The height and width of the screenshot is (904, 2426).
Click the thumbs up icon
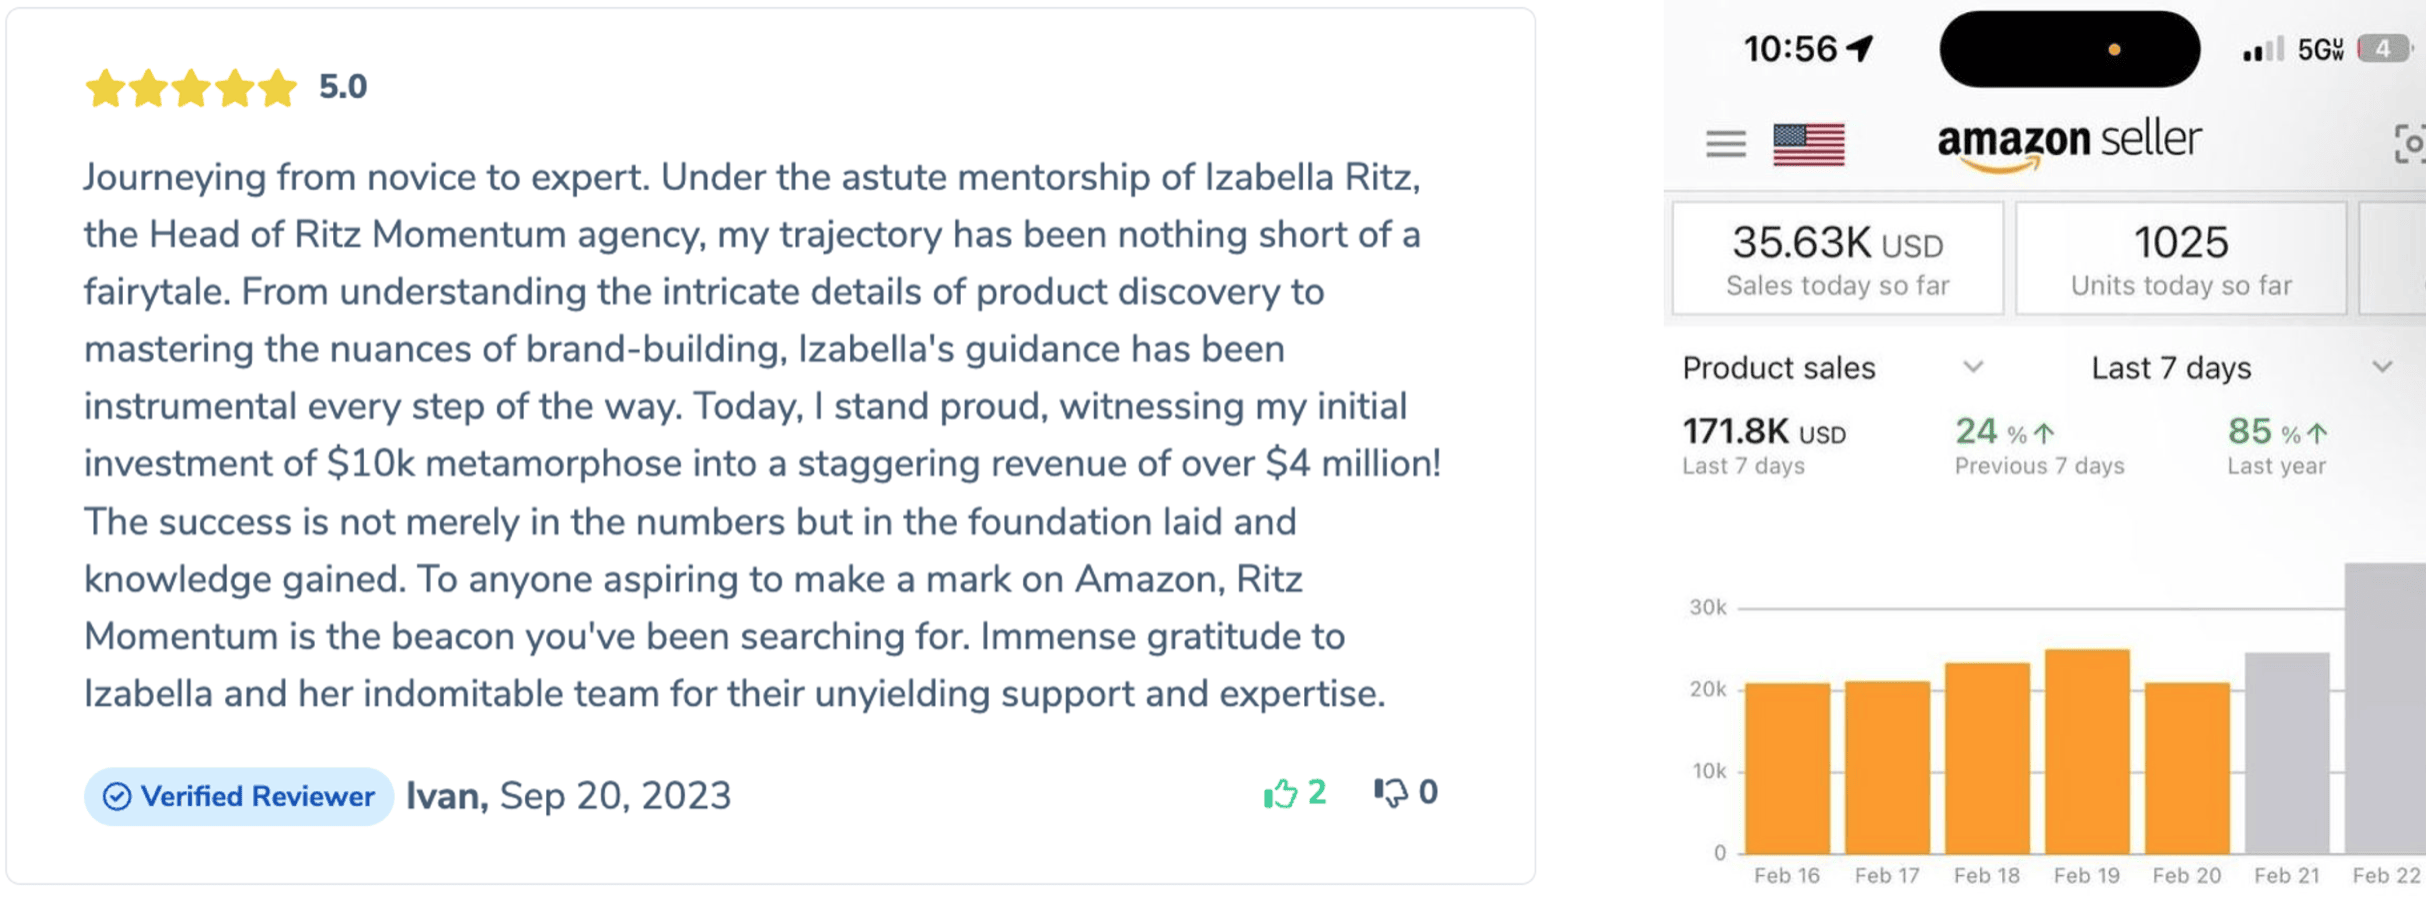pyautogui.click(x=1280, y=794)
